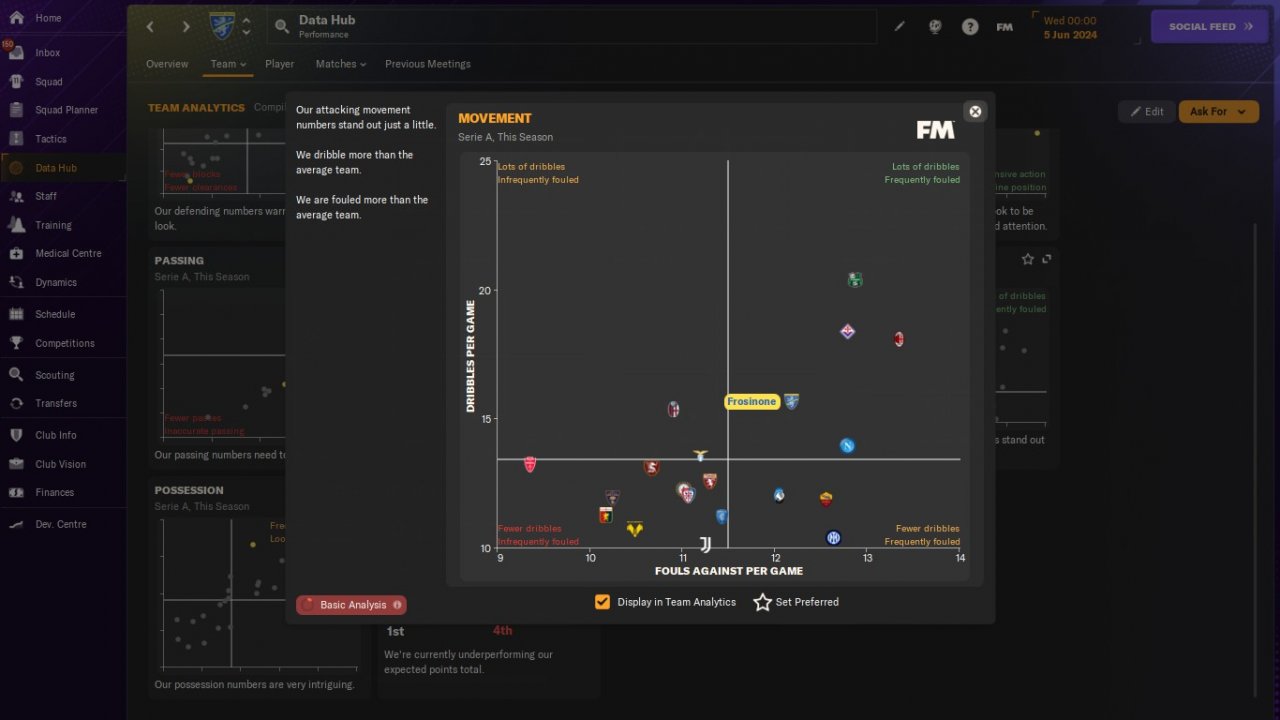Open the Schedule calendar icon
1280x720 pixels.
tap(16, 314)
